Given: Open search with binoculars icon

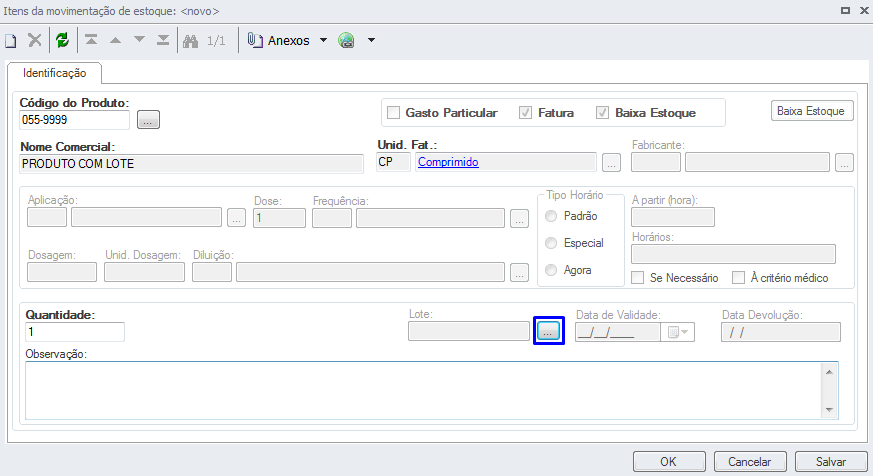Looking at the screenshot, I should pos(190,41).
